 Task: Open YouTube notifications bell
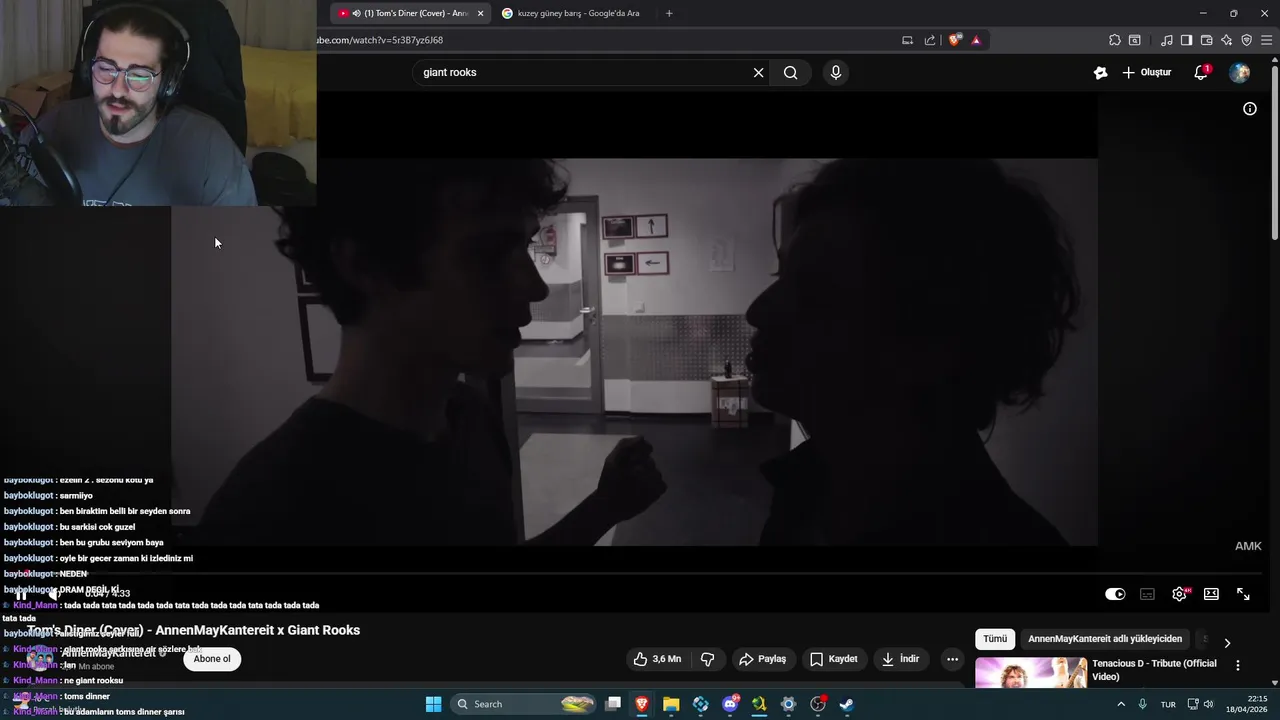[x=1201, y=72]
